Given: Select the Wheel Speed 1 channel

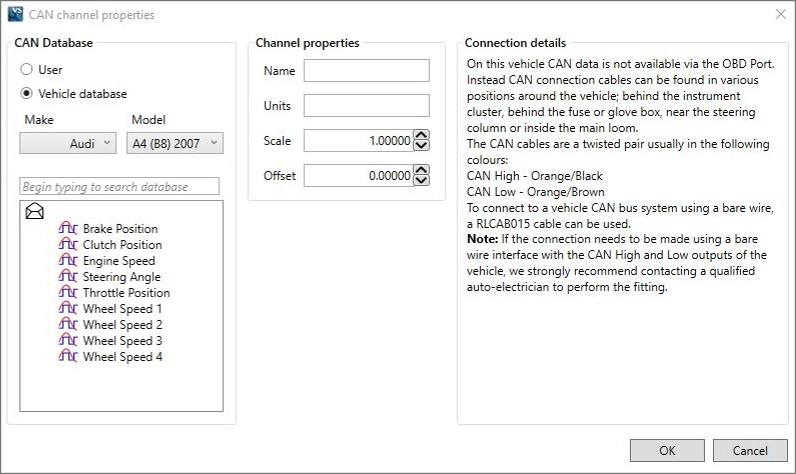Looking at the screenshot, I should (122, 309).
